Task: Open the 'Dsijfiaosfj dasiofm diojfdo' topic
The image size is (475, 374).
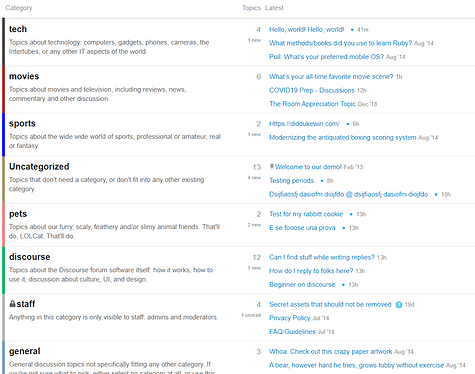Action: point(348,194)
